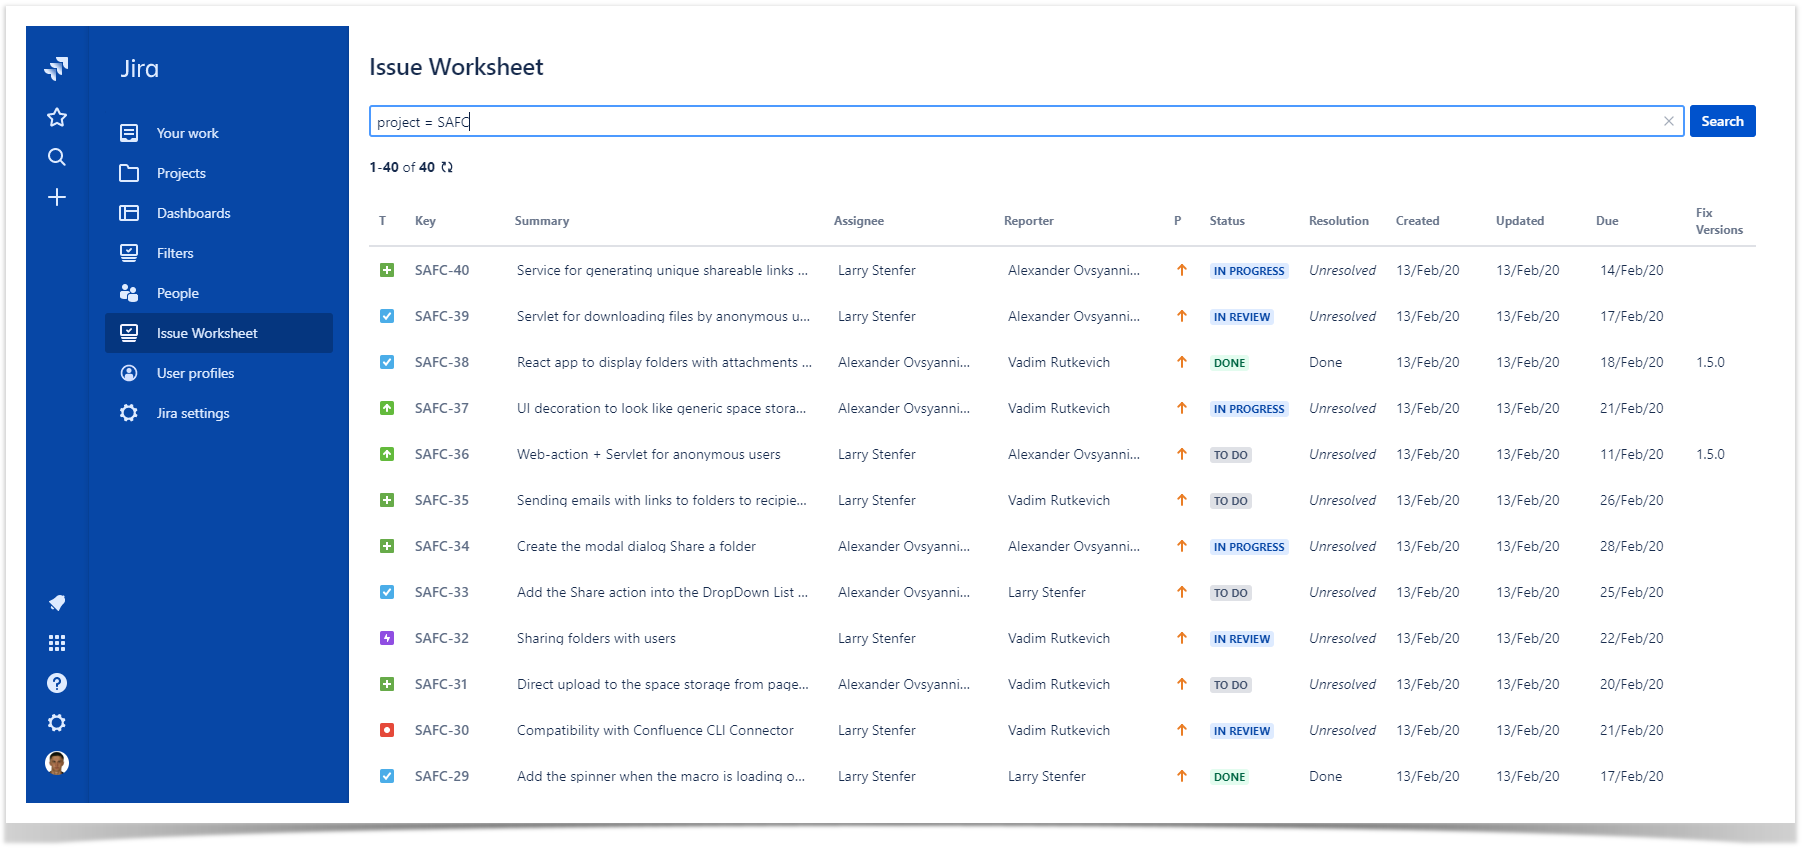This screenshot has height=852, width=1809.
Task: Open Jira settings in sidebar
Action: pos(193,413)
